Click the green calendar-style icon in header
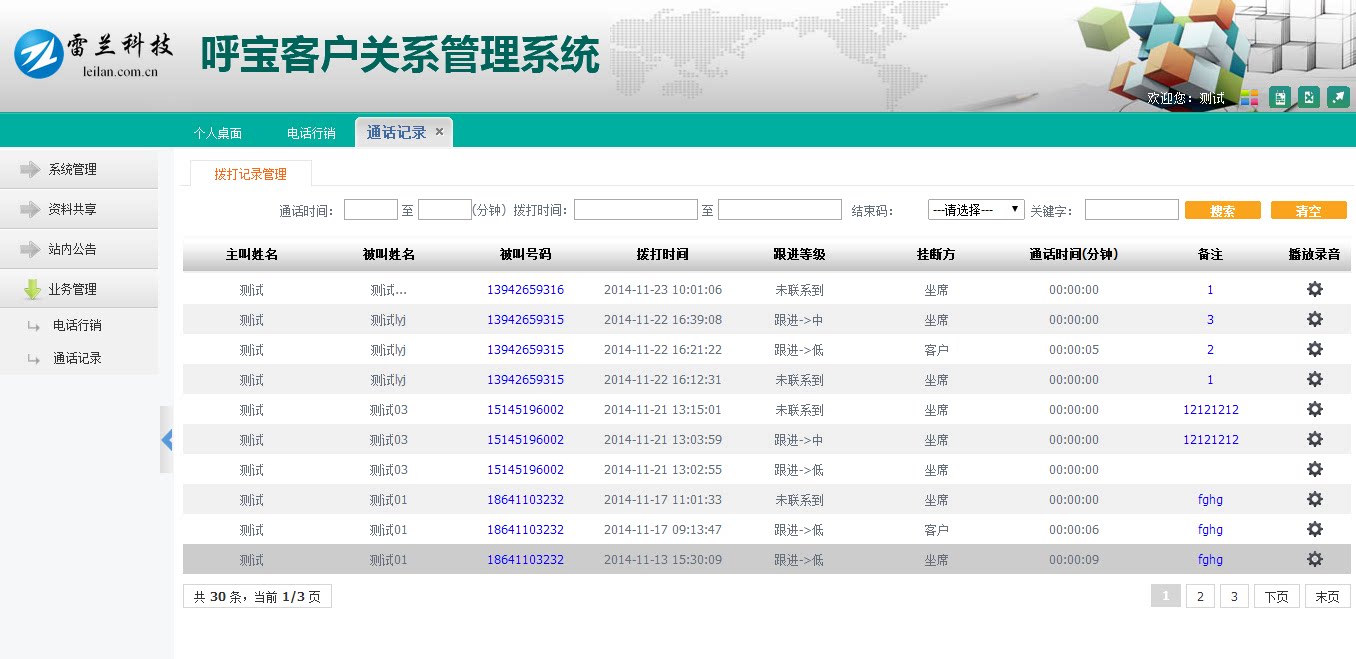1356x659 pixels. pos(1279,97)
